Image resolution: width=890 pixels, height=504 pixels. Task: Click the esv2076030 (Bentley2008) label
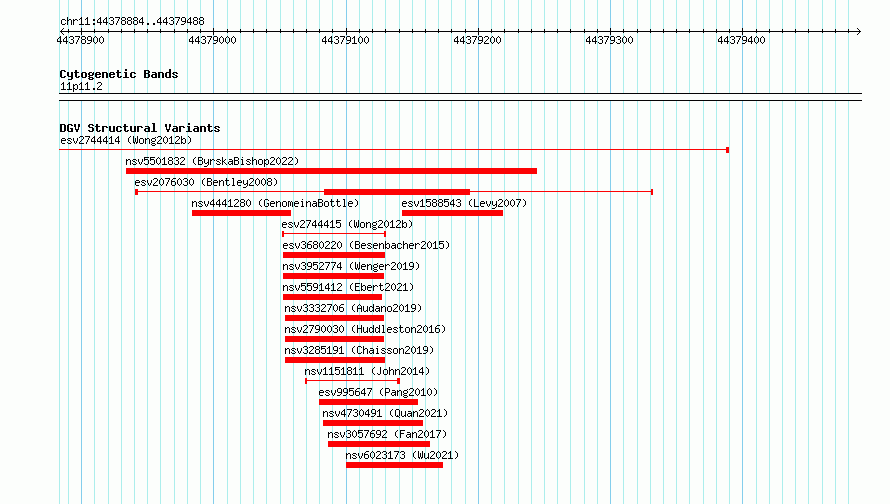coord(206,182)
